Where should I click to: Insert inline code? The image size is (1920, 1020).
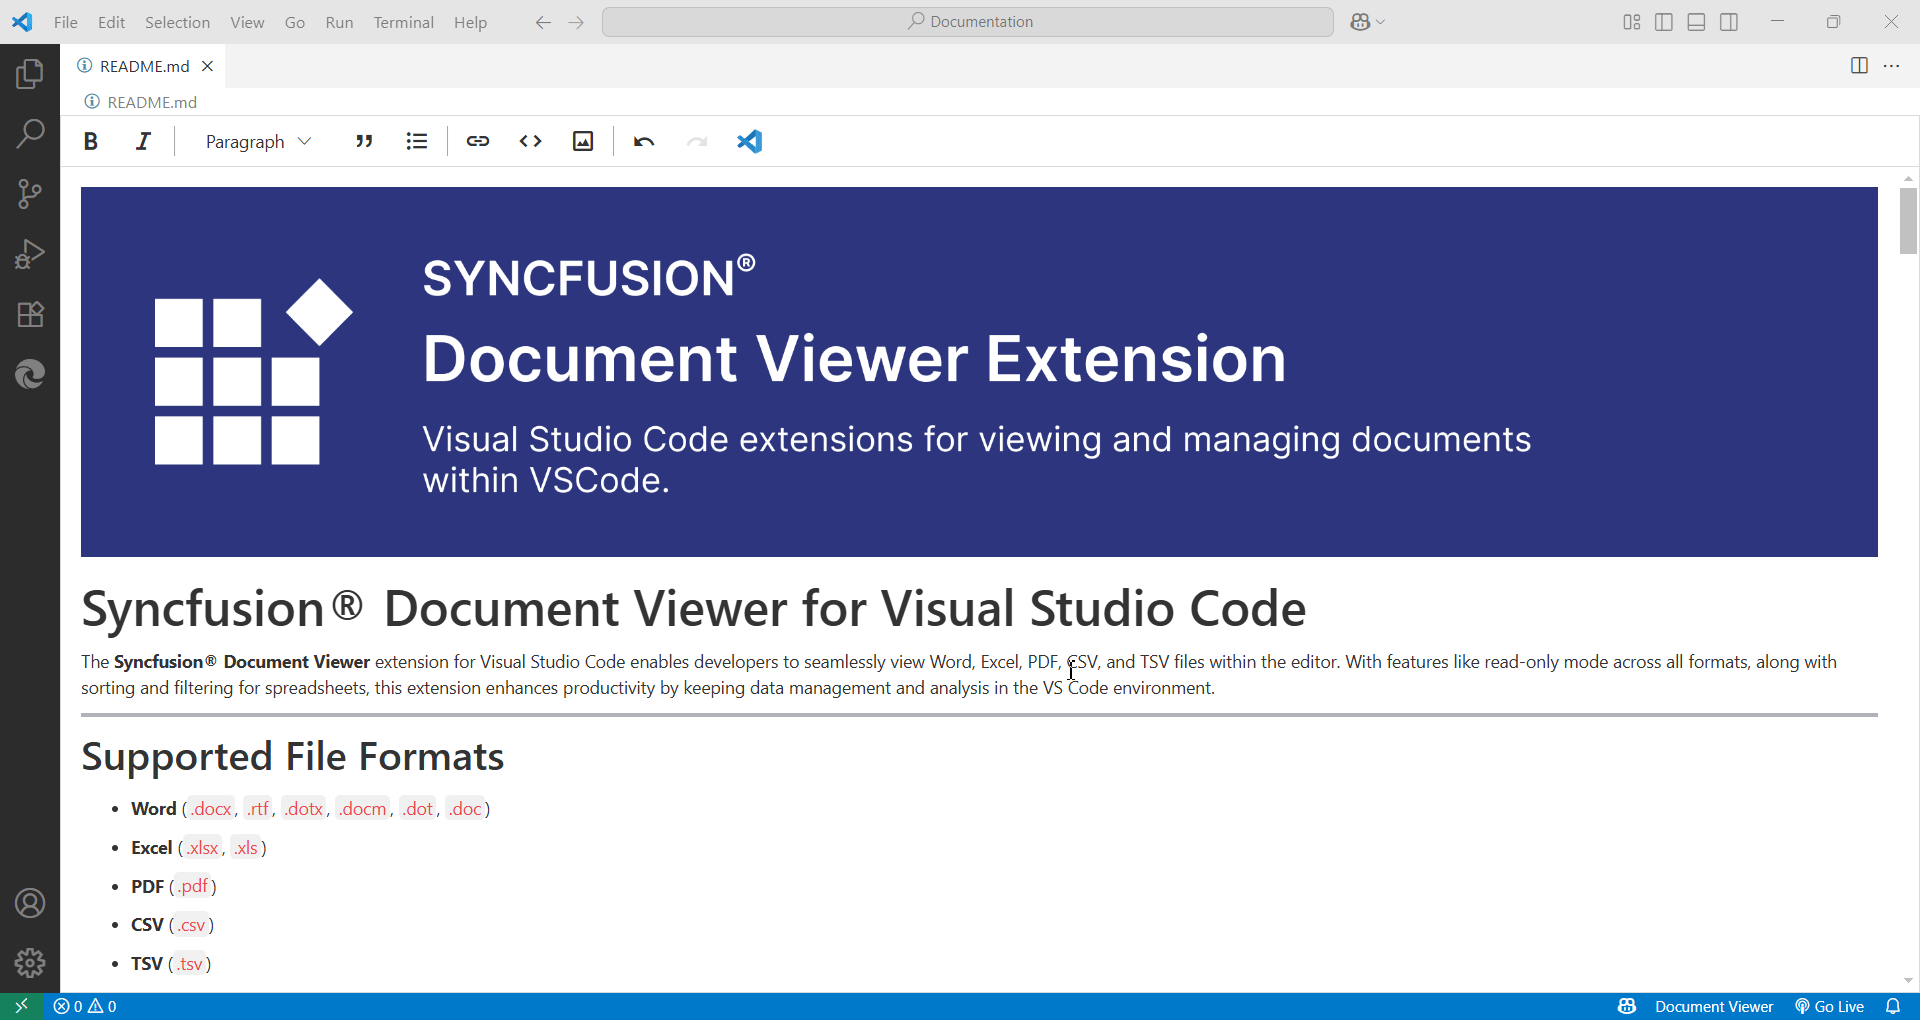pyautogui.click(x=531, y=141)
